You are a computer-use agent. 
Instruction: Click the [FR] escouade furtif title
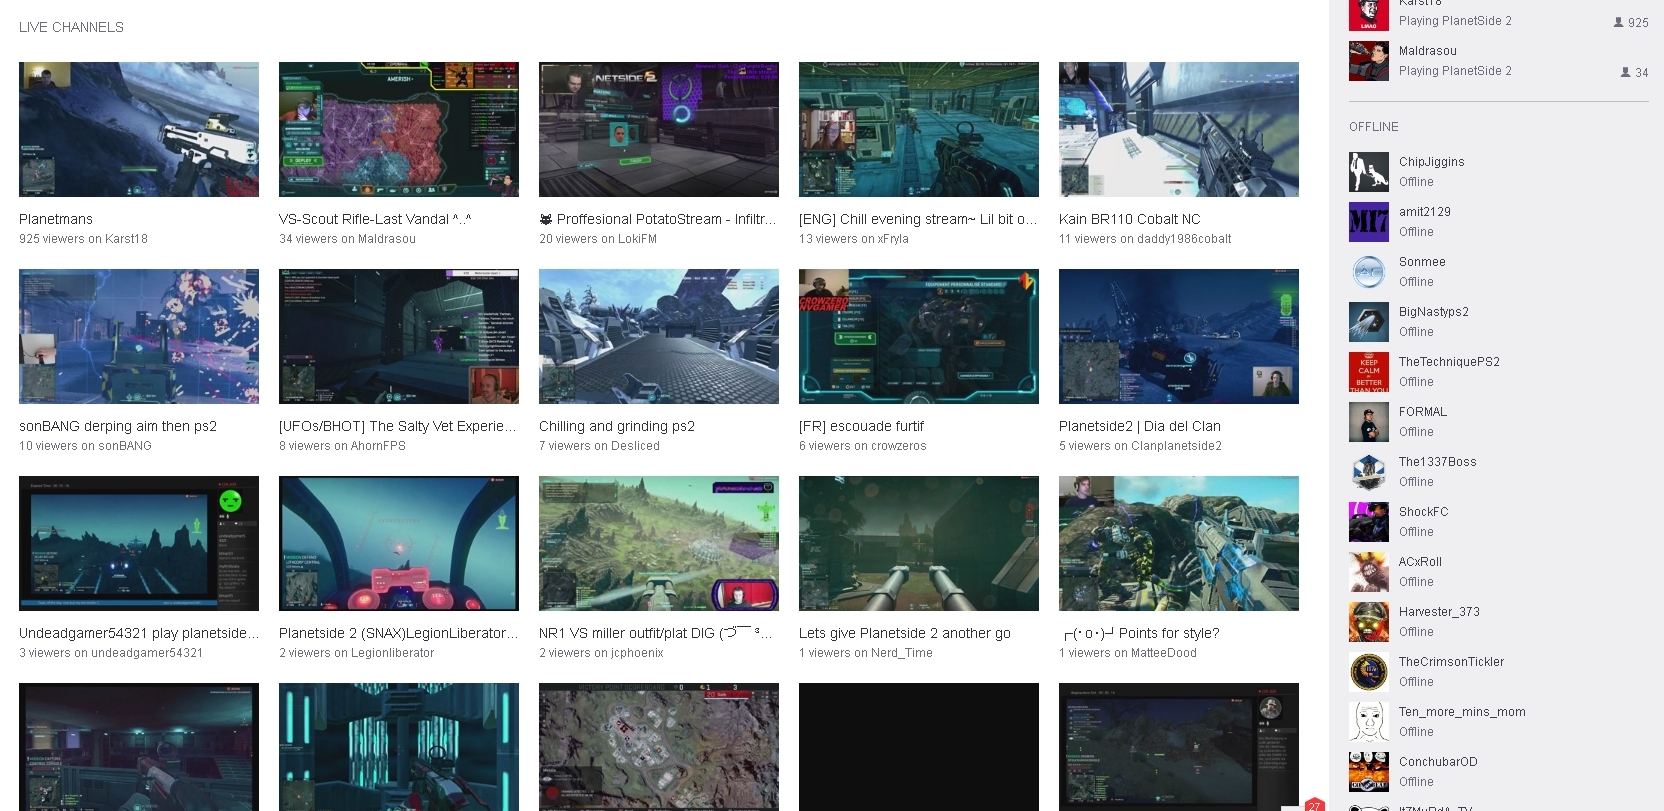tap(862, 426)
